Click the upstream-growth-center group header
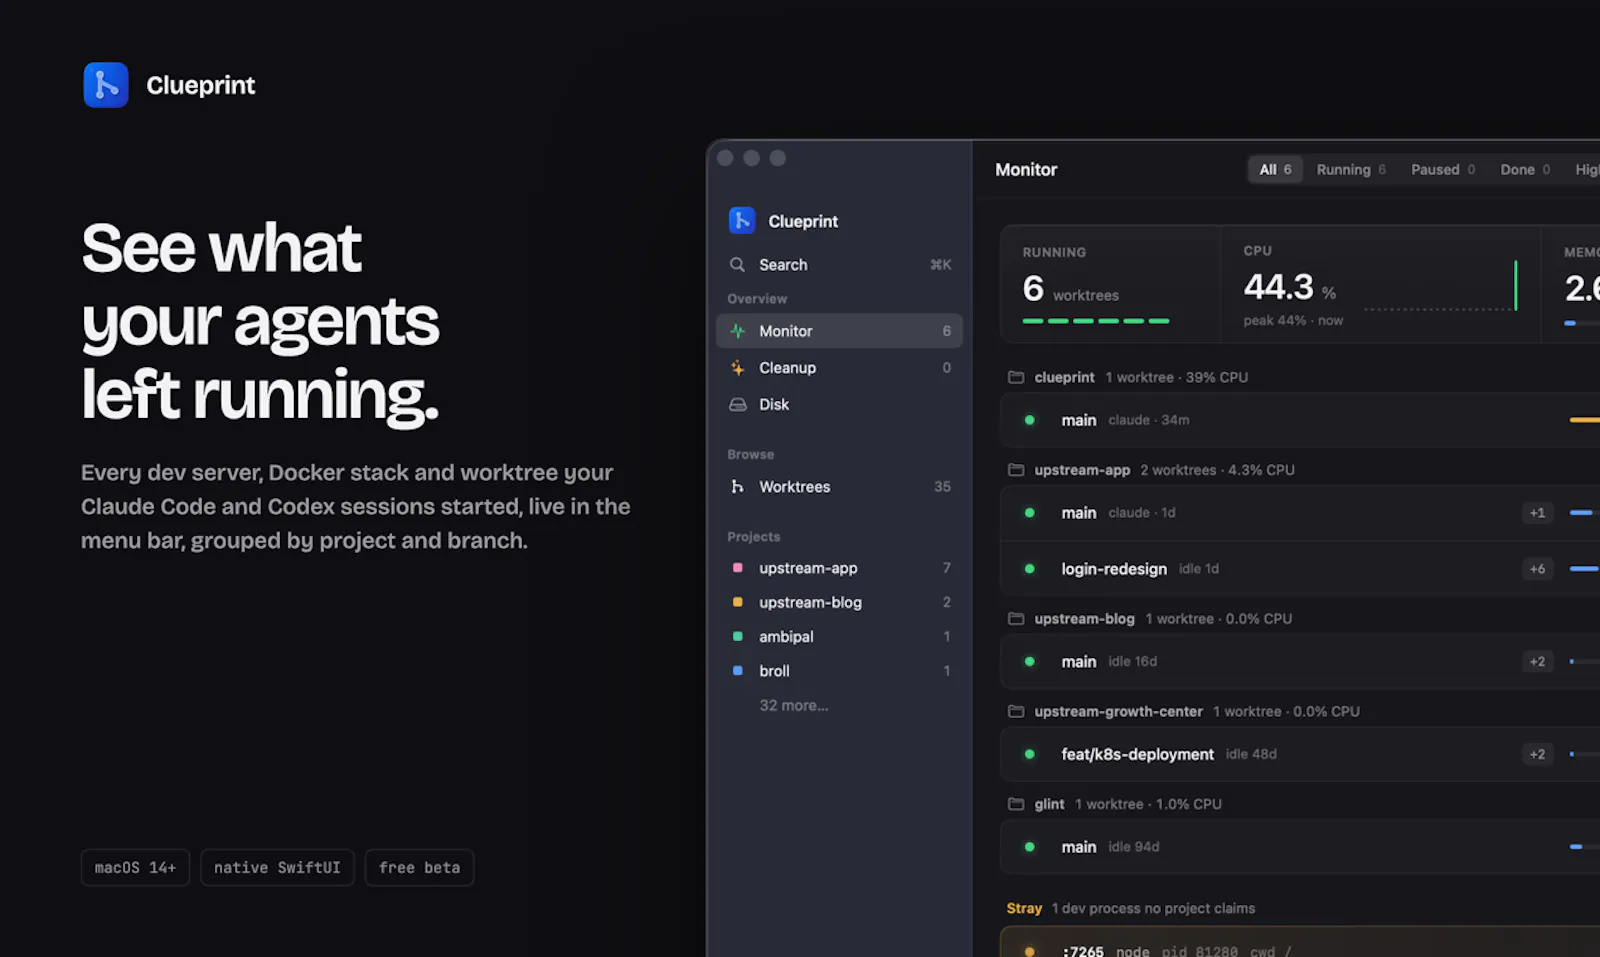 tap(1184, 711)
